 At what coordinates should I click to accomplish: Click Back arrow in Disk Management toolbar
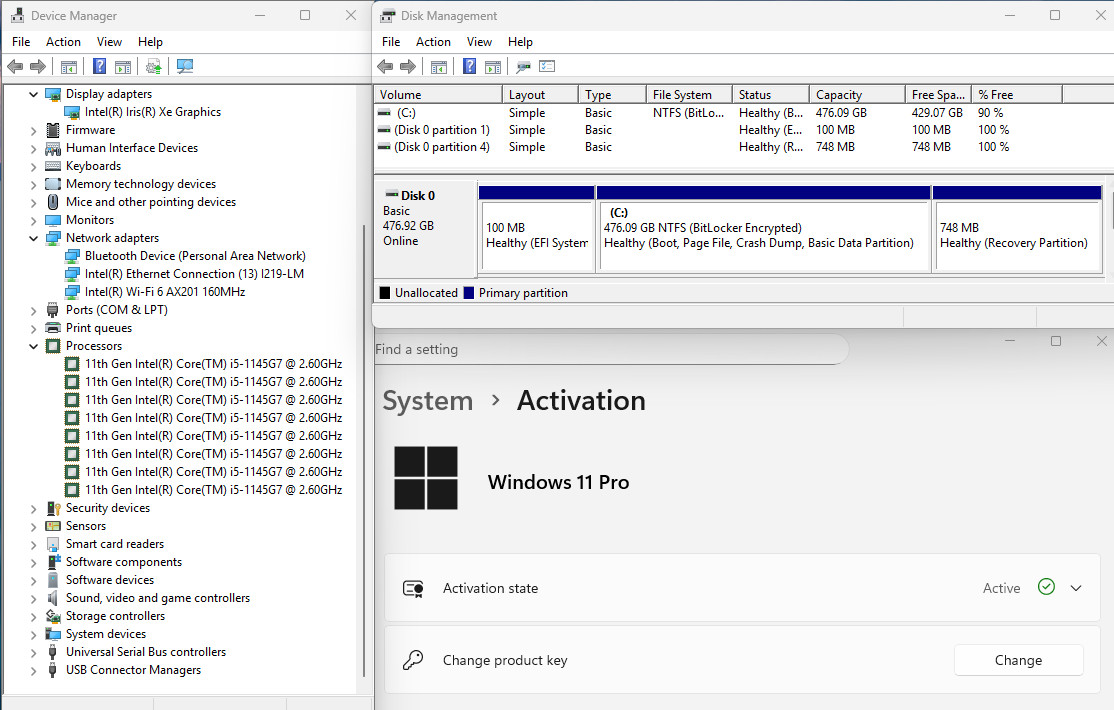385,67
